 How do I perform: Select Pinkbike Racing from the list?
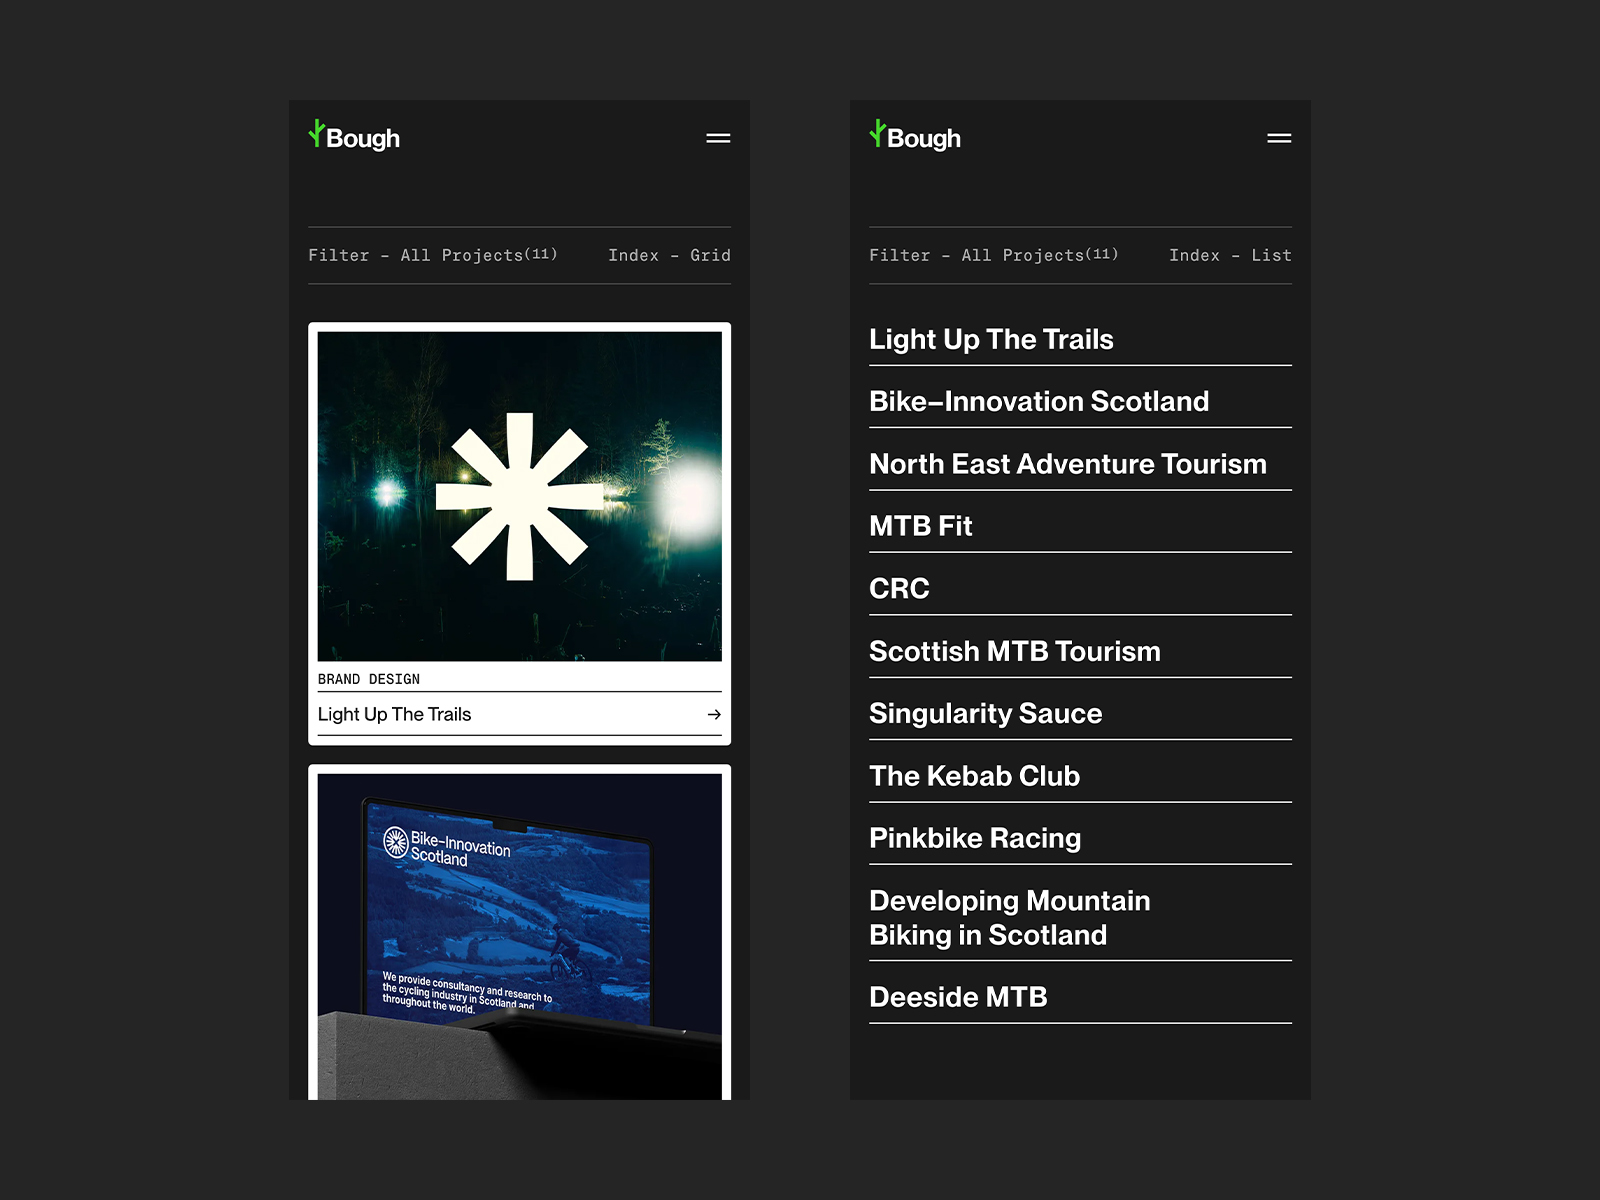pyautogui.click(x=974, y=838)
